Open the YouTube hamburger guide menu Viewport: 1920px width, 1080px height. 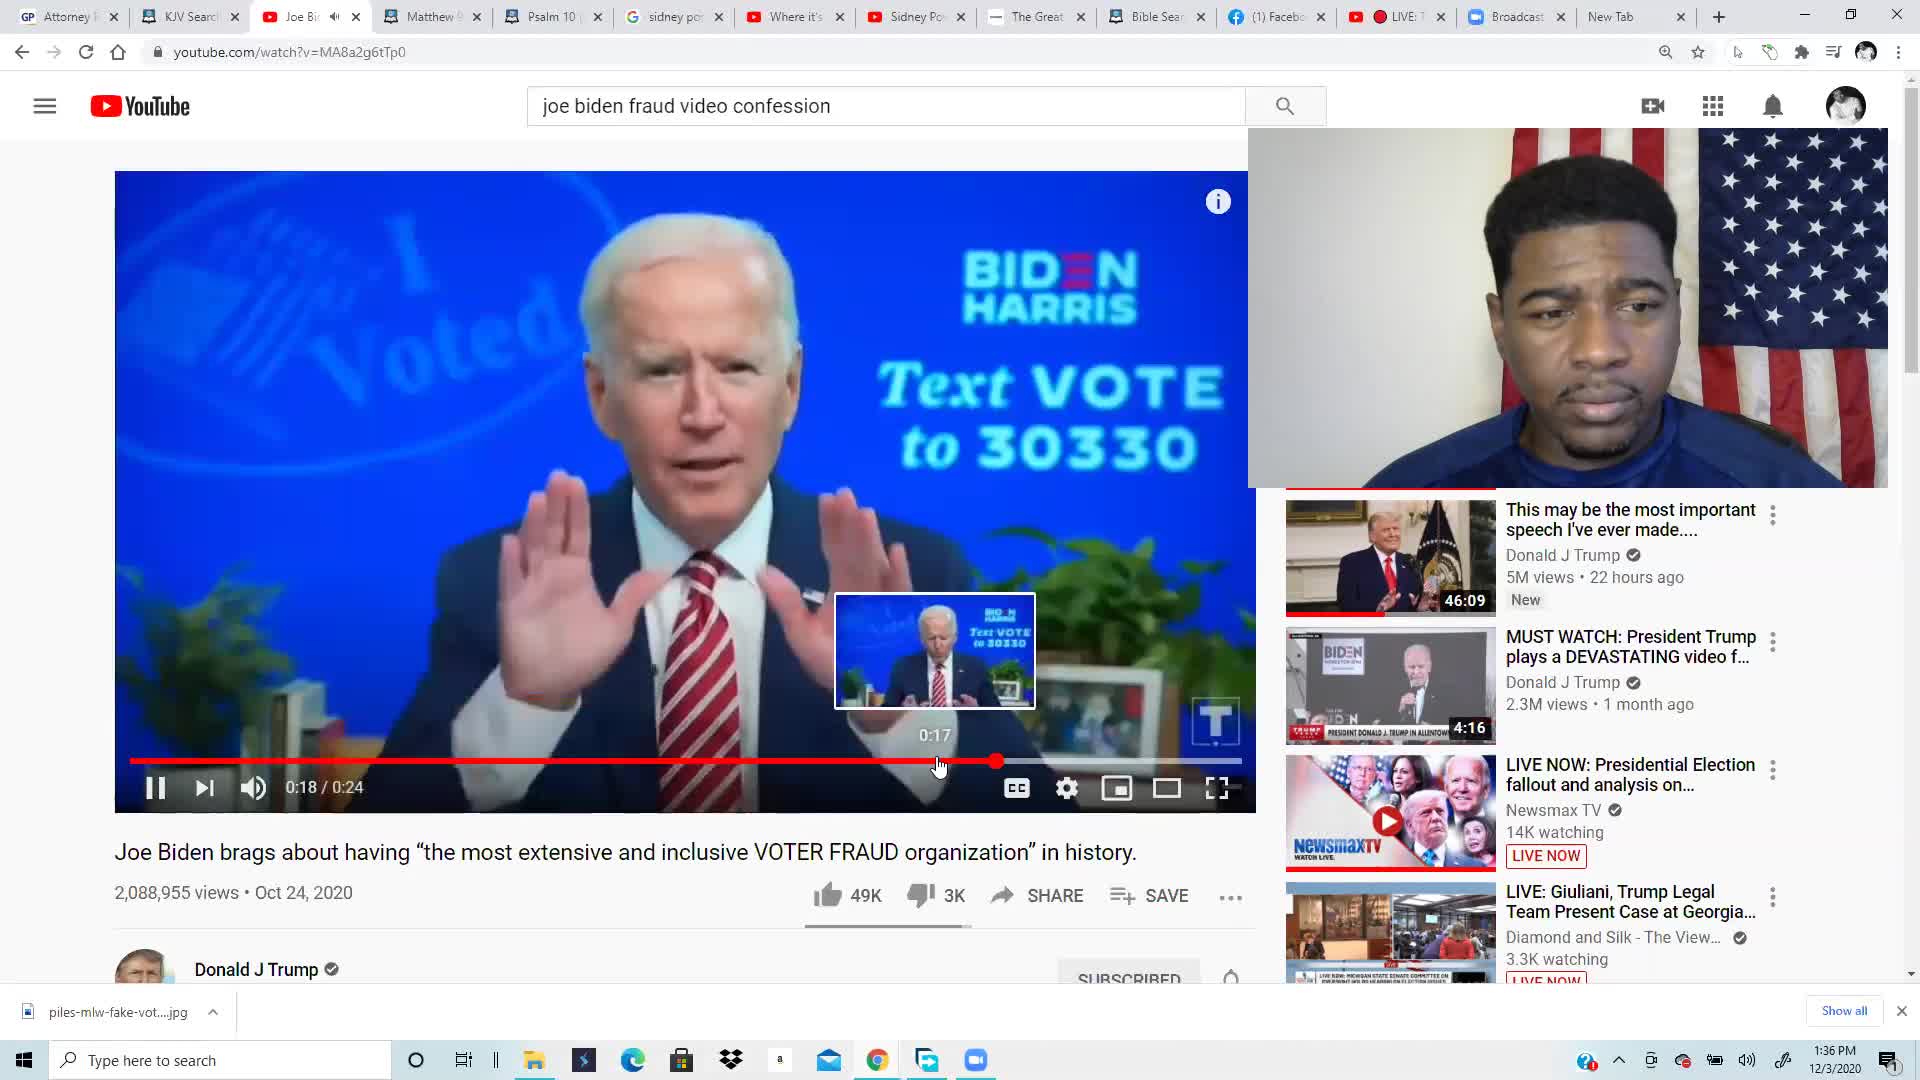(45, 106)
